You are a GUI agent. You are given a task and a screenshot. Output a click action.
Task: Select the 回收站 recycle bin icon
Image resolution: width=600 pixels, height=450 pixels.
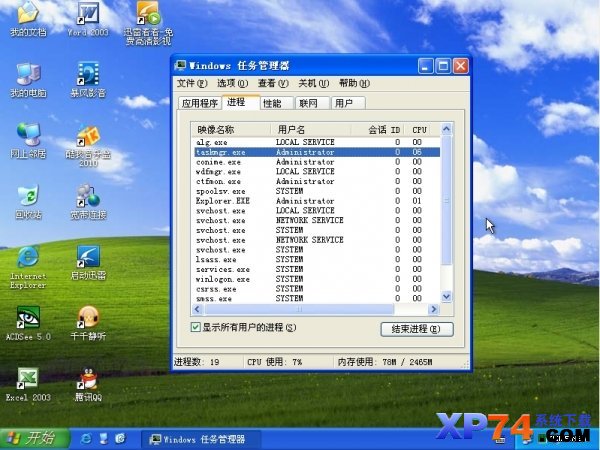pos(28,202)
